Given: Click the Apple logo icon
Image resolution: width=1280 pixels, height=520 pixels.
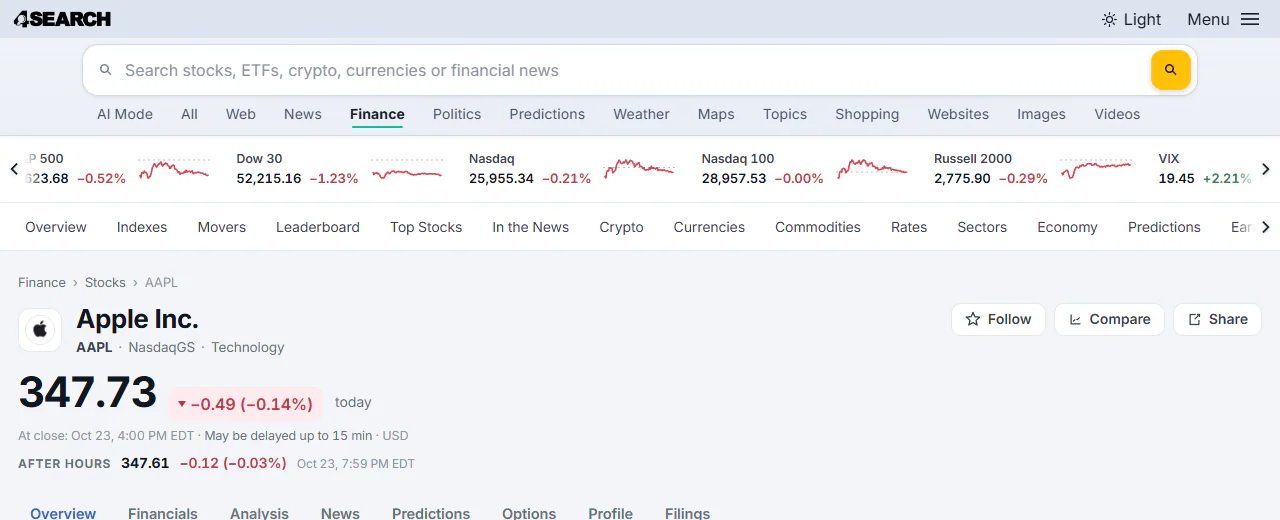Looking at the screenshot, I should point(40,330).
